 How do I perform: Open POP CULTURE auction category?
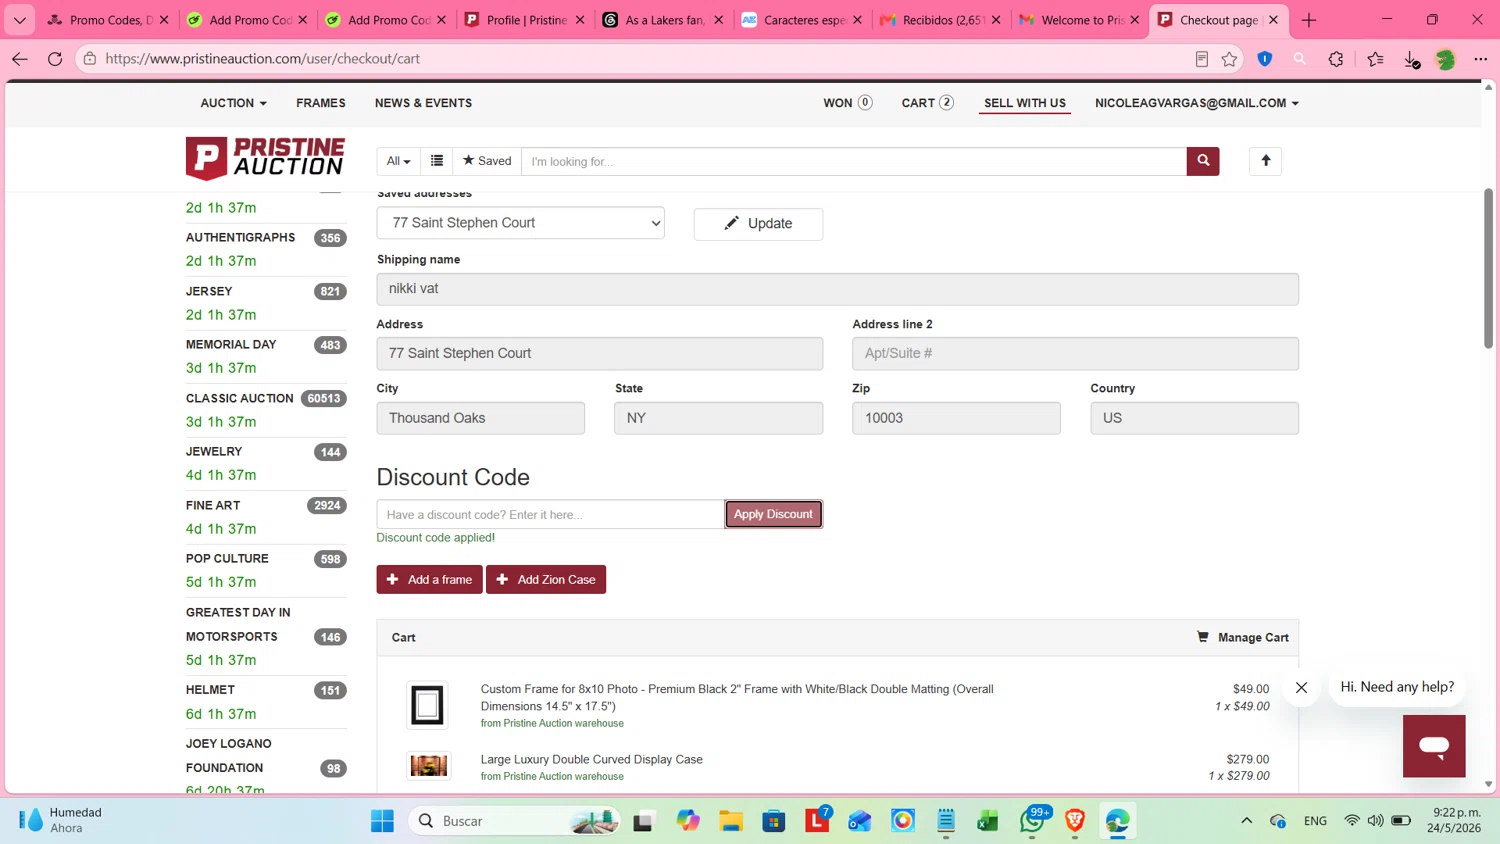click(x=227, y=558)
